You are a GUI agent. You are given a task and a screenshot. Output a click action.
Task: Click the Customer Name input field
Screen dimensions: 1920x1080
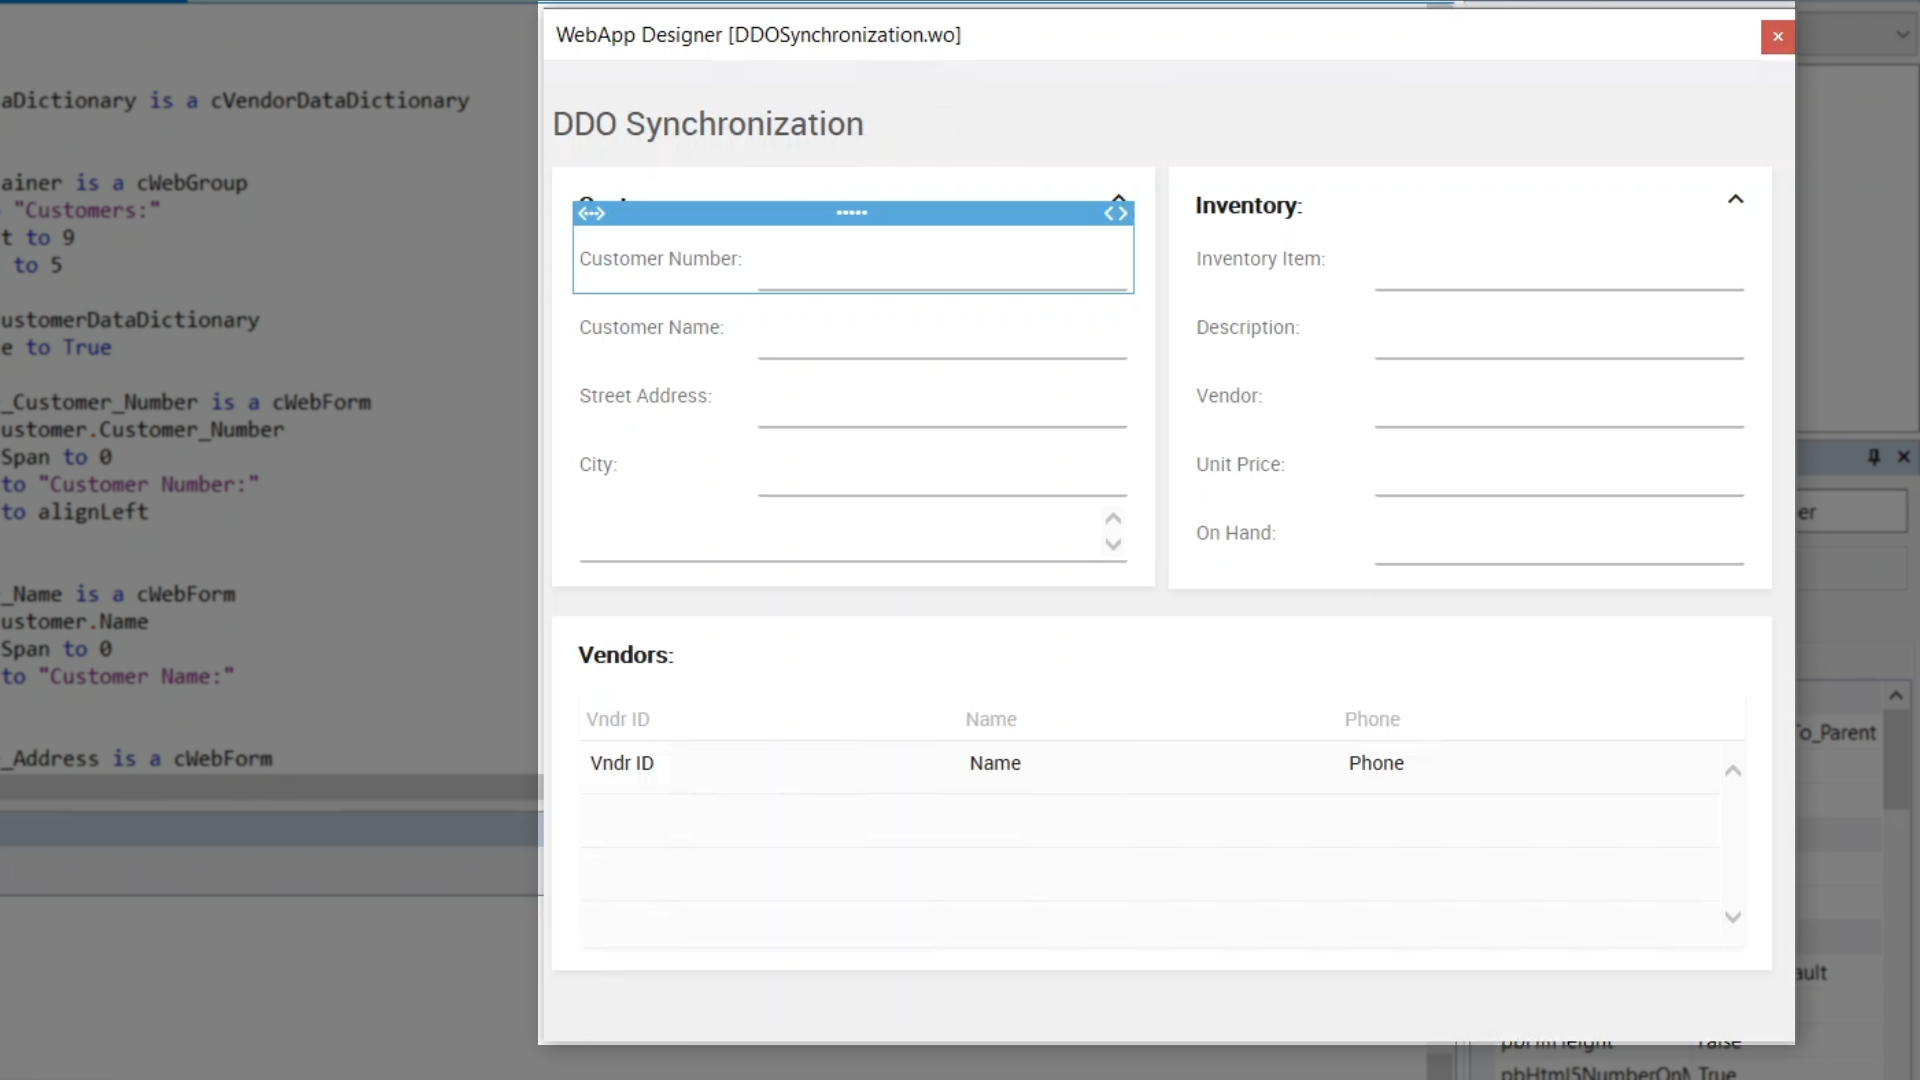click(x=941, y=340)
